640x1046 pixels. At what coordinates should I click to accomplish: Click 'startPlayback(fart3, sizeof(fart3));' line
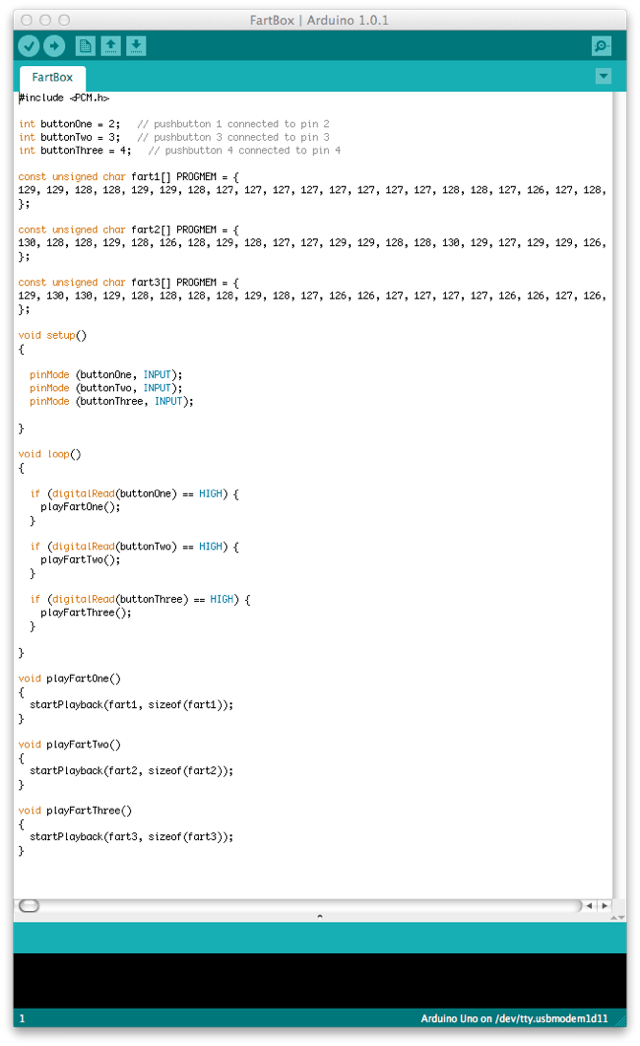(x=131, y=837)
